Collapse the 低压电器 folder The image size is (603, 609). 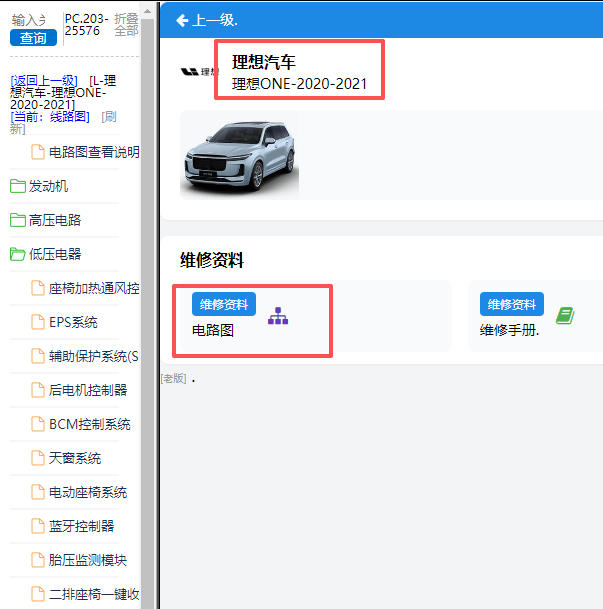[55, 254]
